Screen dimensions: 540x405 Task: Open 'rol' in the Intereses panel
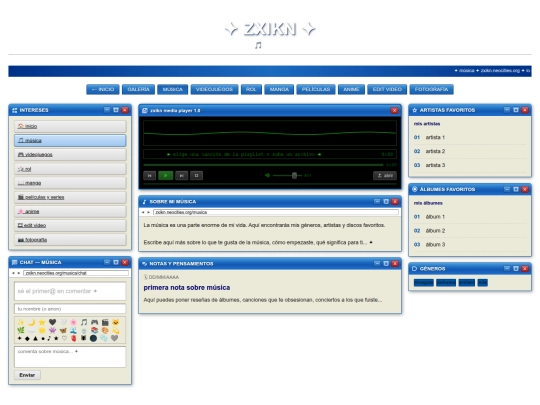click(70, 169)
